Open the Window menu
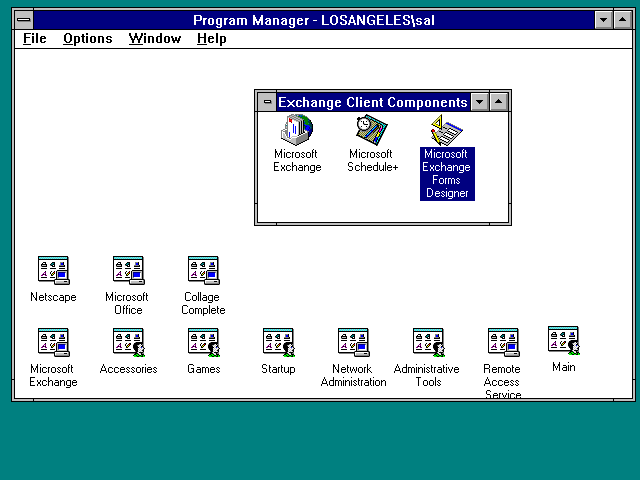 coord(155,38)
